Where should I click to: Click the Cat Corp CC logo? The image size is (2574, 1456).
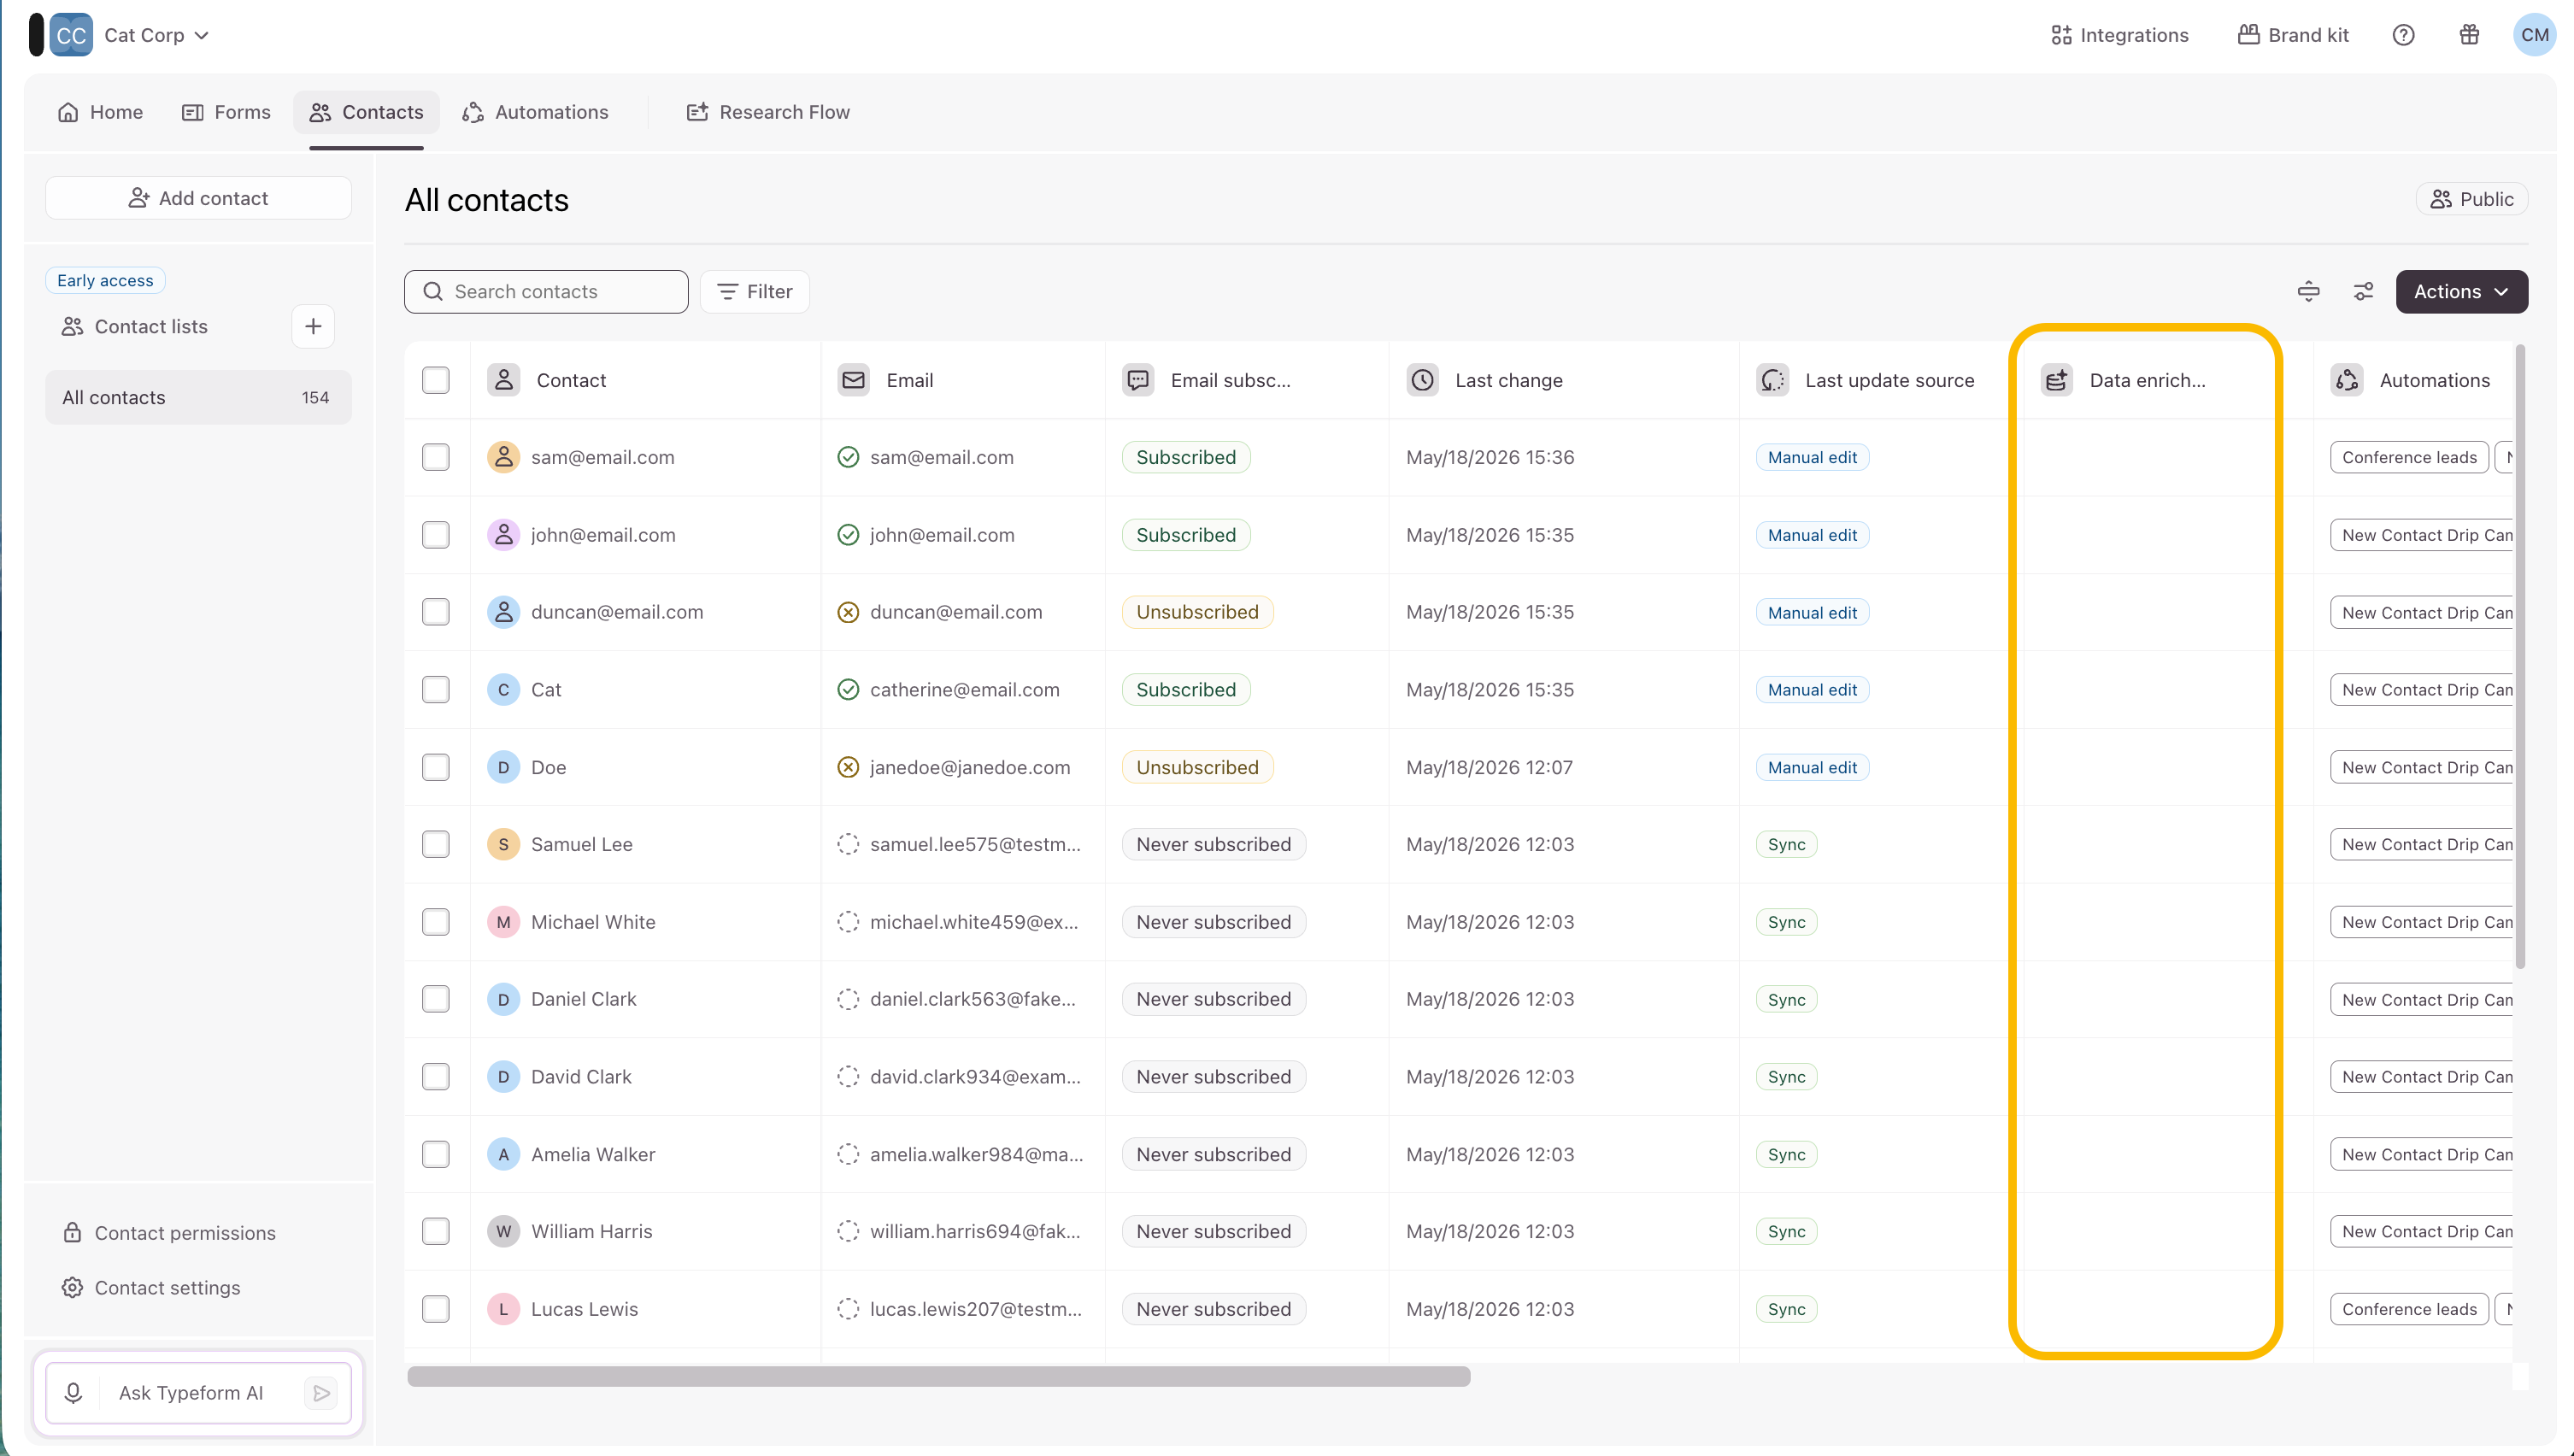click(71, 35)
